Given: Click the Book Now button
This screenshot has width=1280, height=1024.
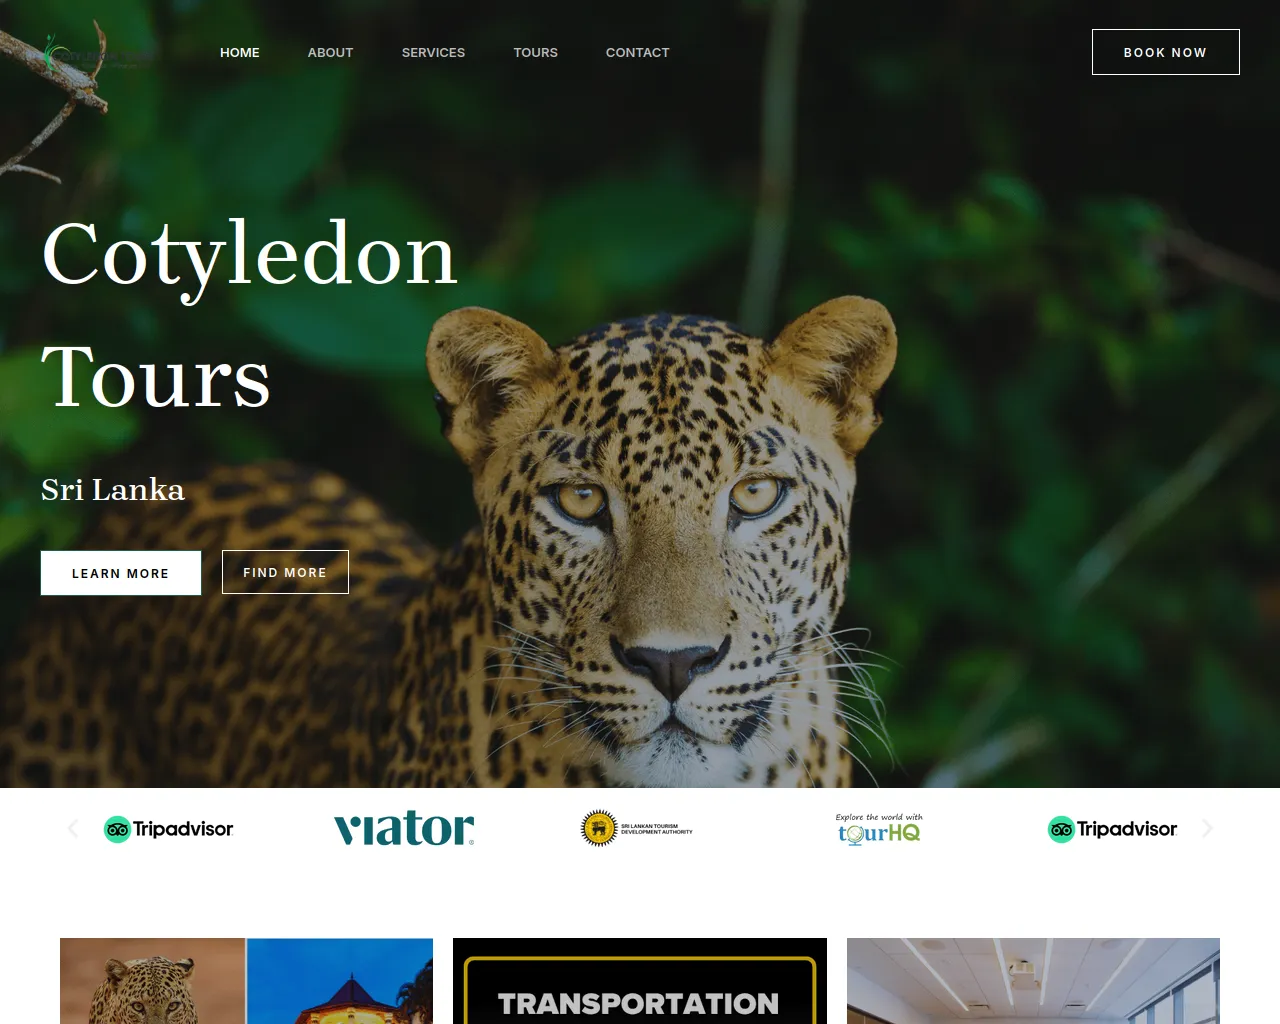Looking at the screenshot, I should [x=1166, y=52].
